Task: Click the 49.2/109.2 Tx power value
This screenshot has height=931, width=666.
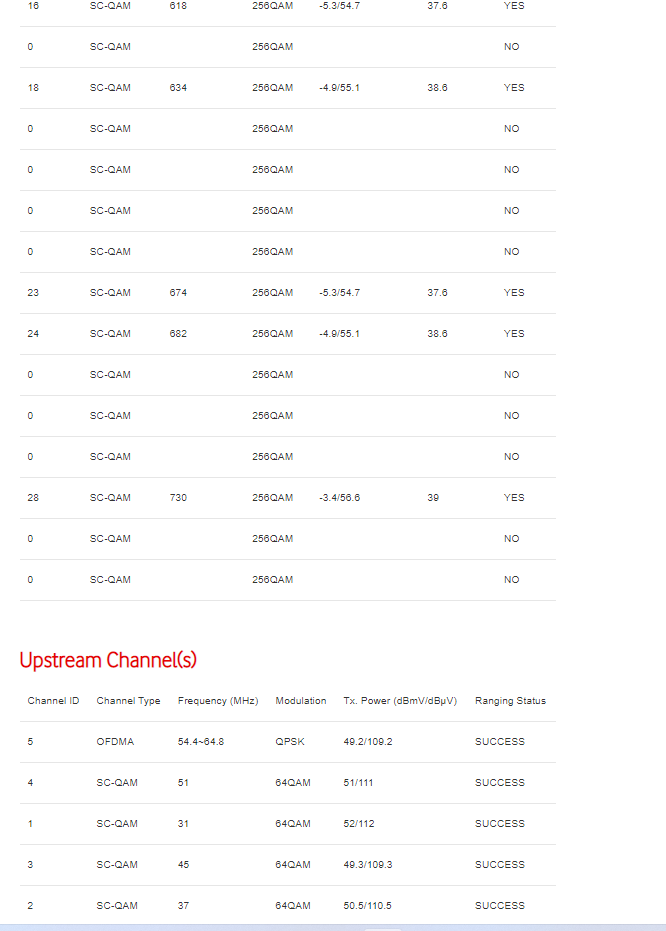Action: click(x=368, y=742)
